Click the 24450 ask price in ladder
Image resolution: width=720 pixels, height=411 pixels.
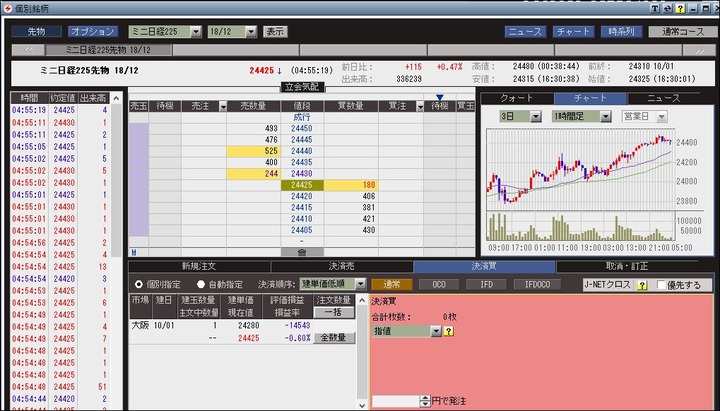coord(302,129)
